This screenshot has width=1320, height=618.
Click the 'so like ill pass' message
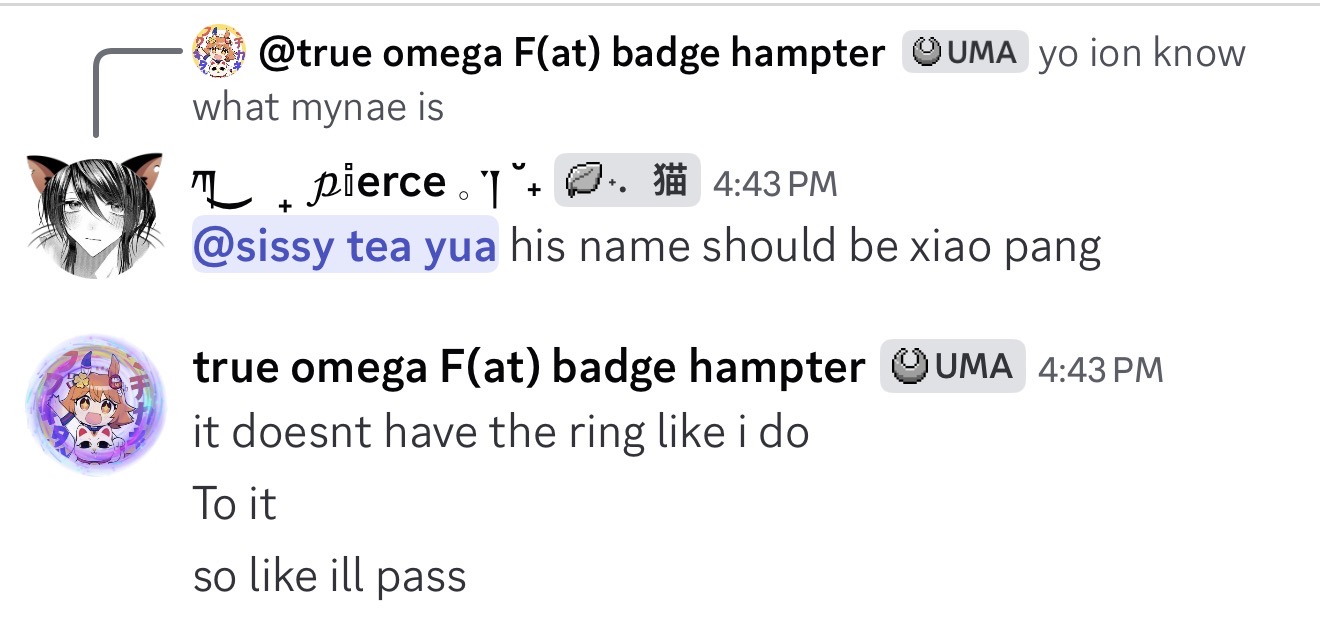click(329, 577)
